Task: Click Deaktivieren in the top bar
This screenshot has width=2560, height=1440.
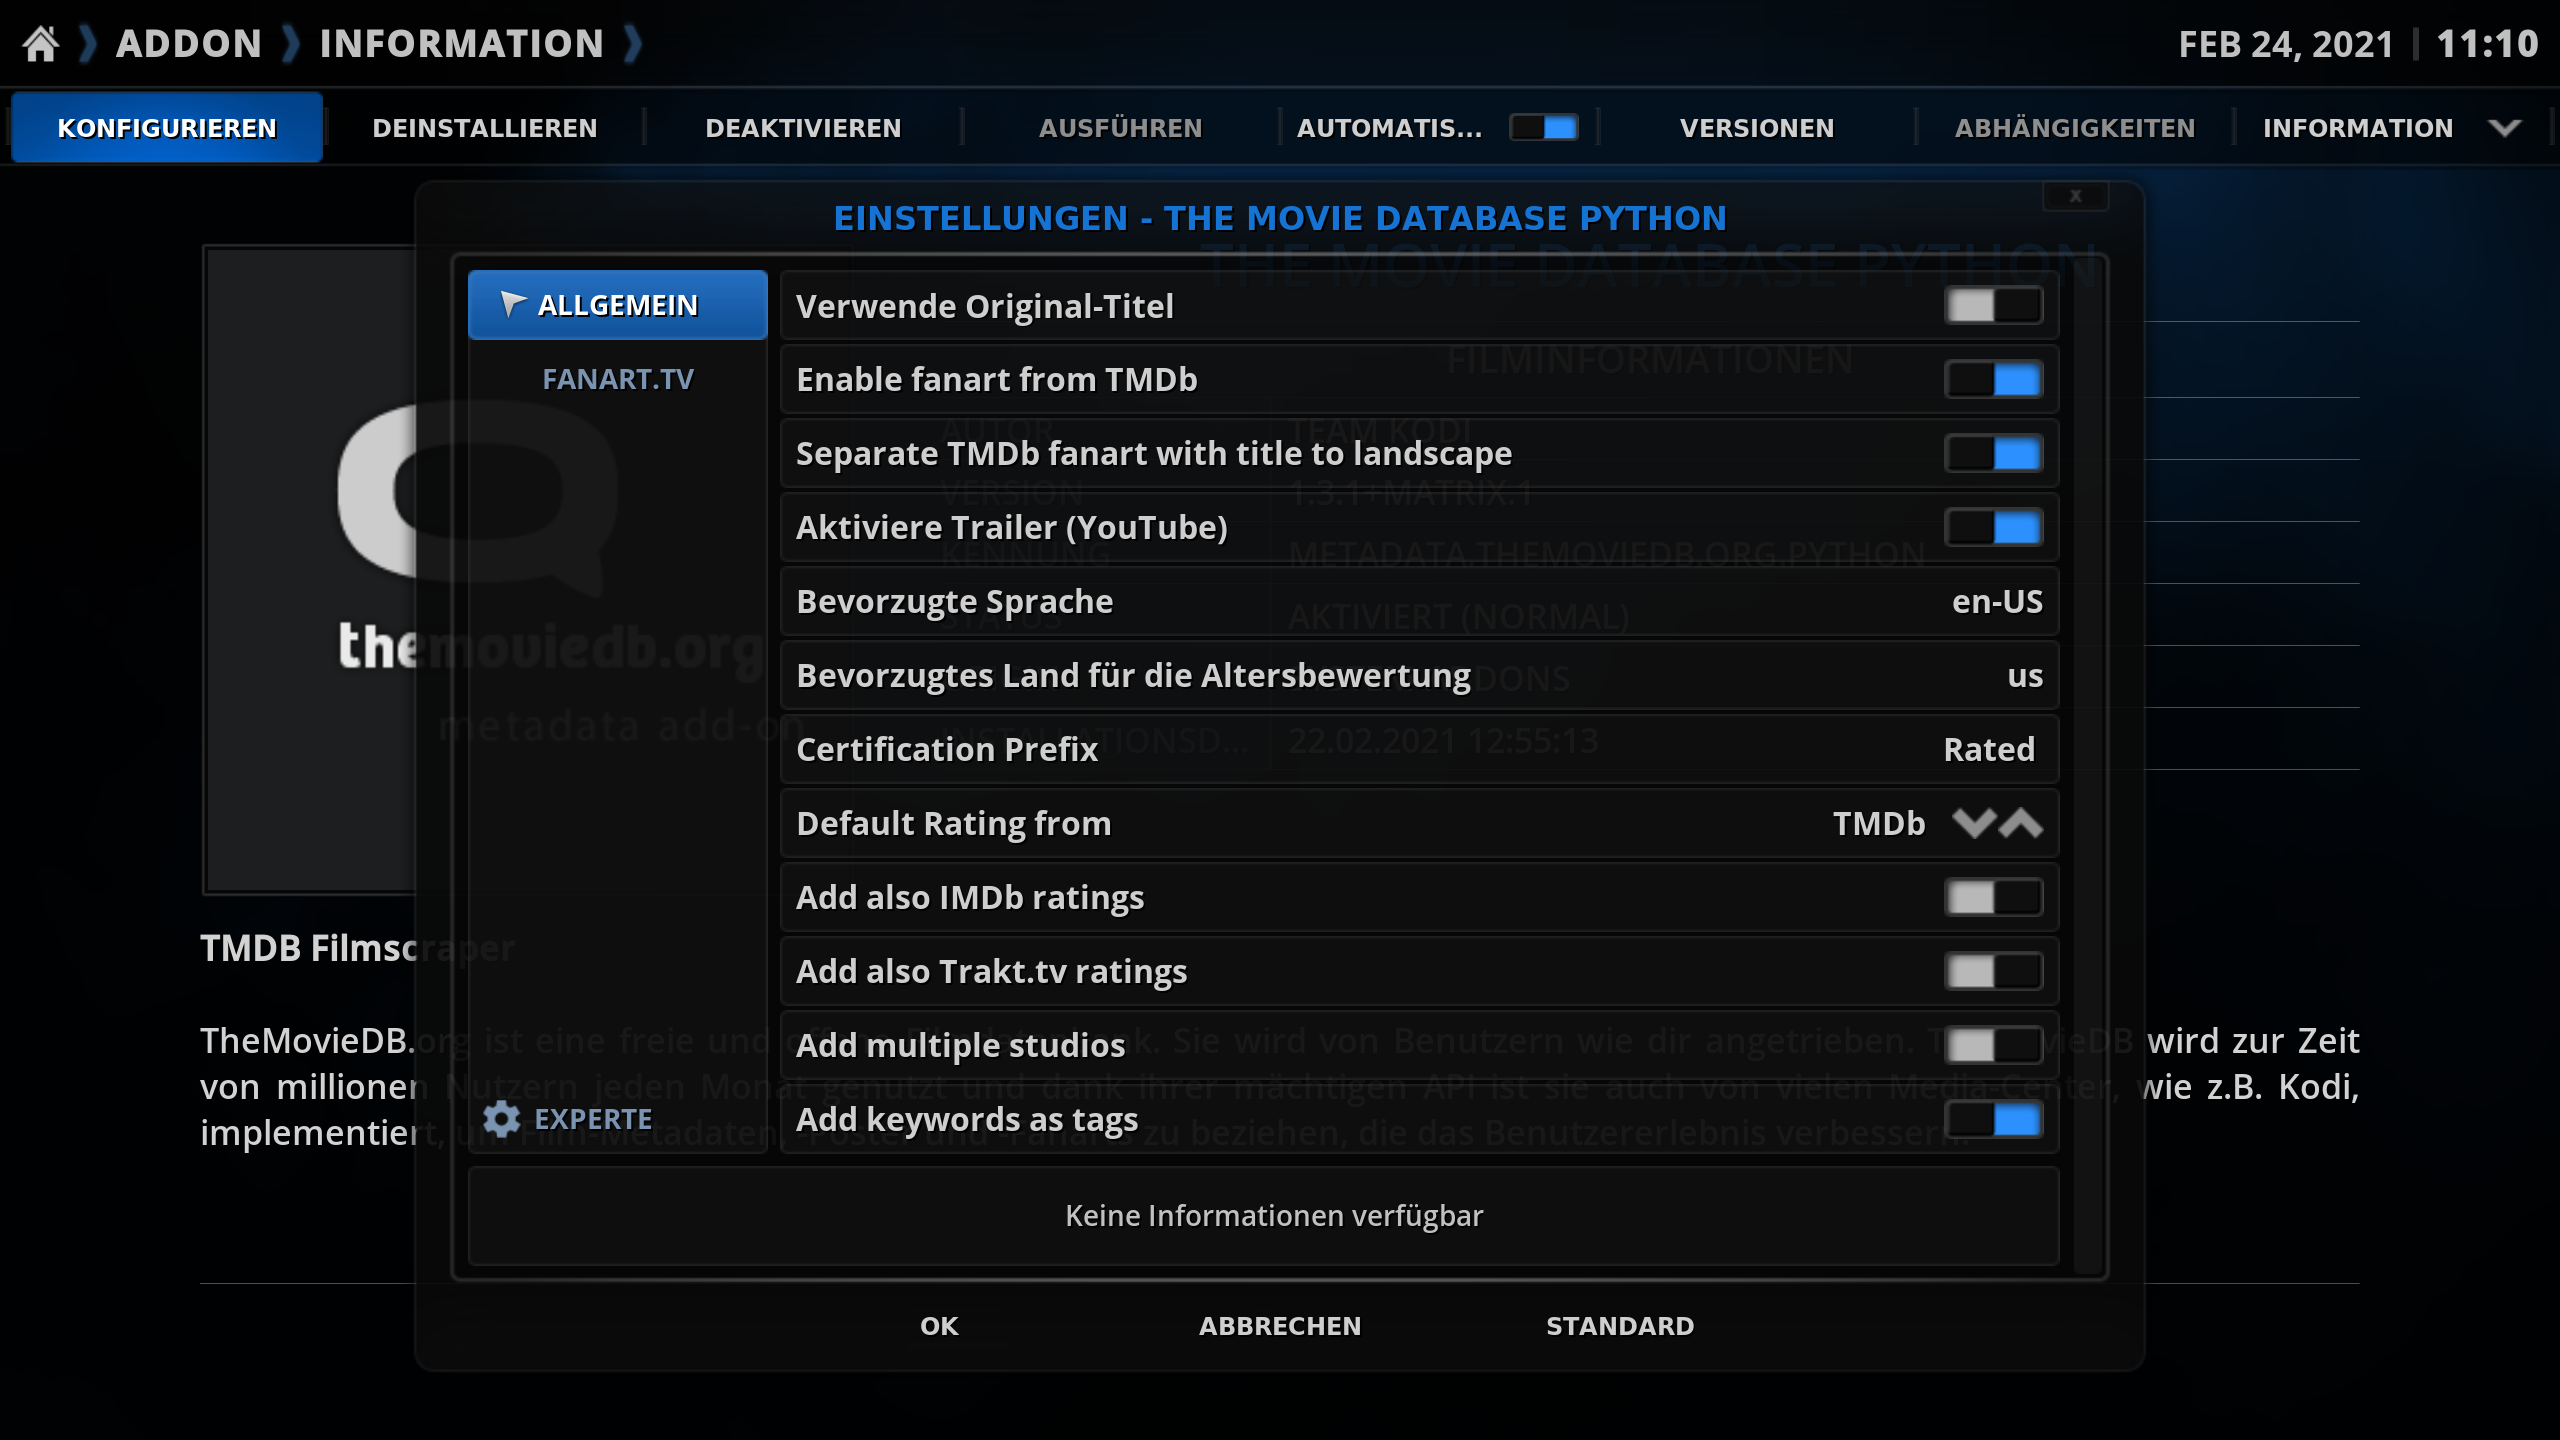Action: click(x=803, y=128)
